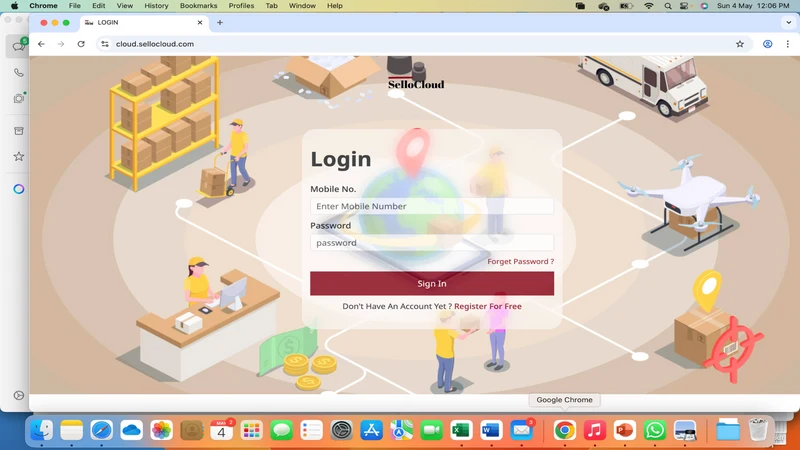Viewport: 800px width, 450px height.
Task: Open the Tab menu
Action: pos(271,6)
